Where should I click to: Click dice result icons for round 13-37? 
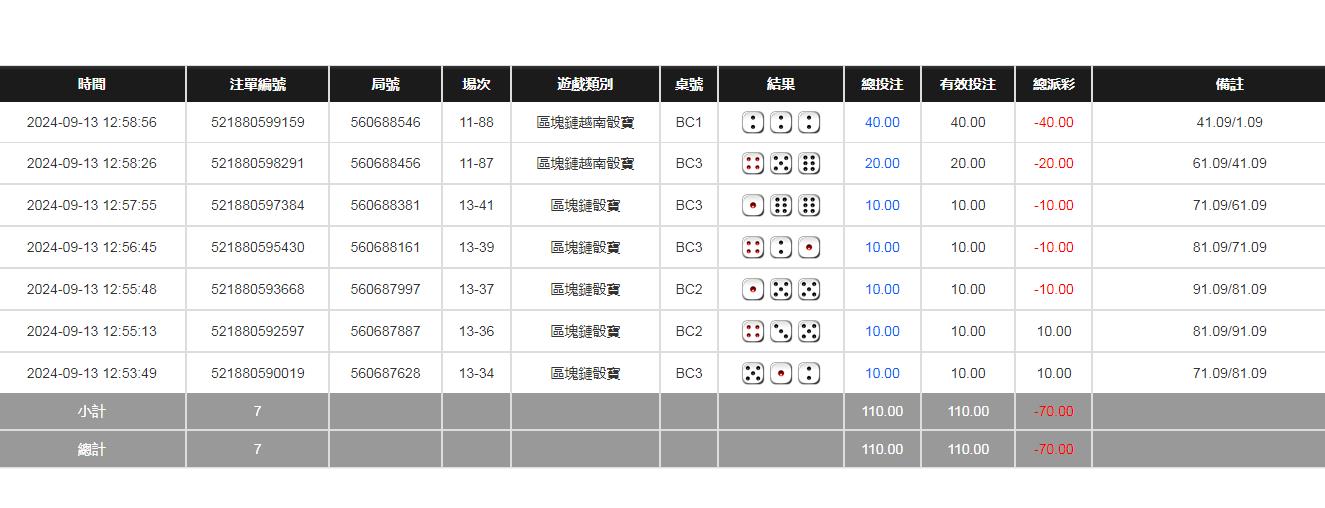coord(781,289)
